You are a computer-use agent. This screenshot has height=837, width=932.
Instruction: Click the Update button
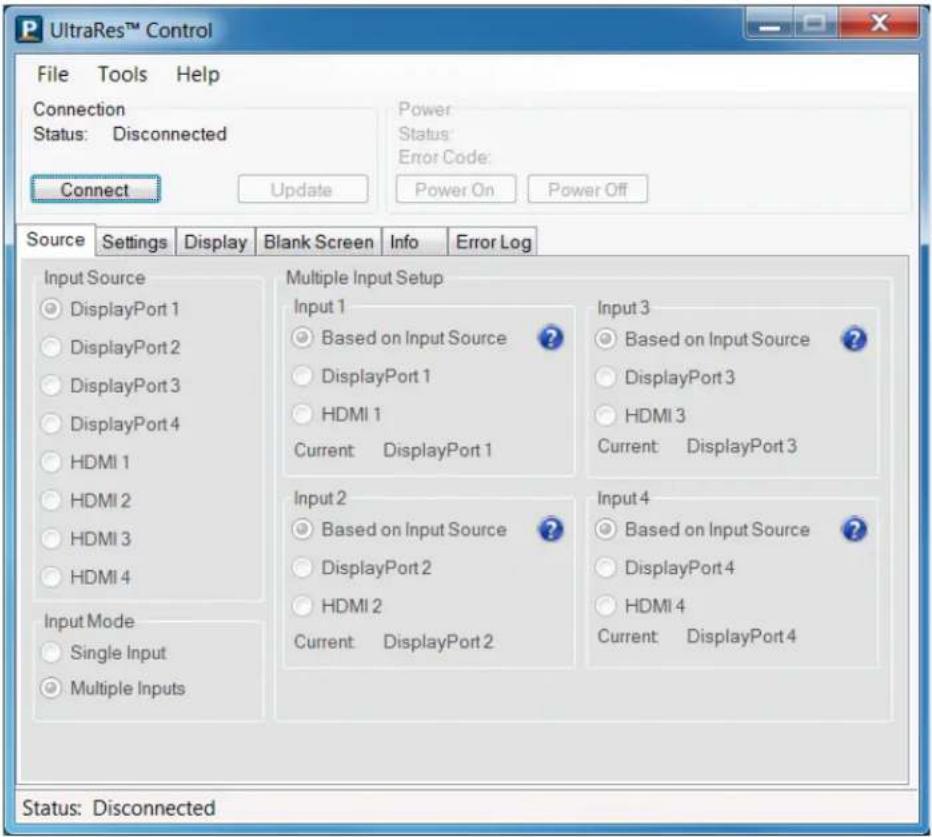303,190
